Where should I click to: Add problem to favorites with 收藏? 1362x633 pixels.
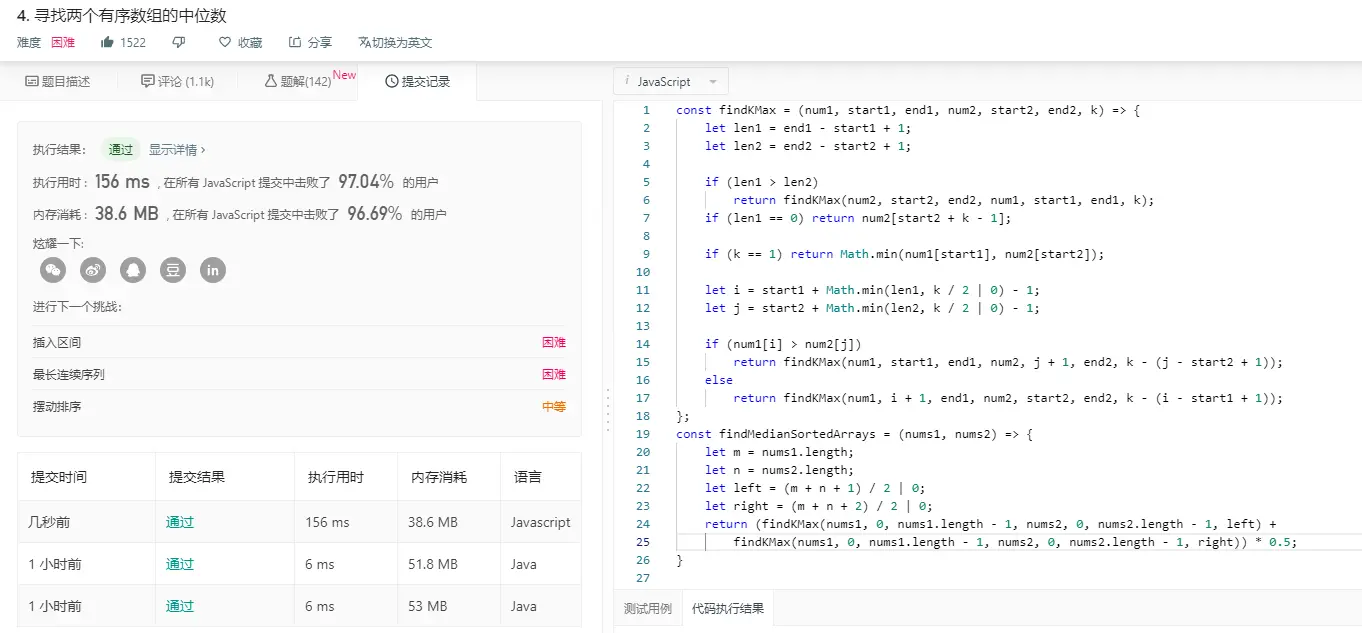coord(240,42)
